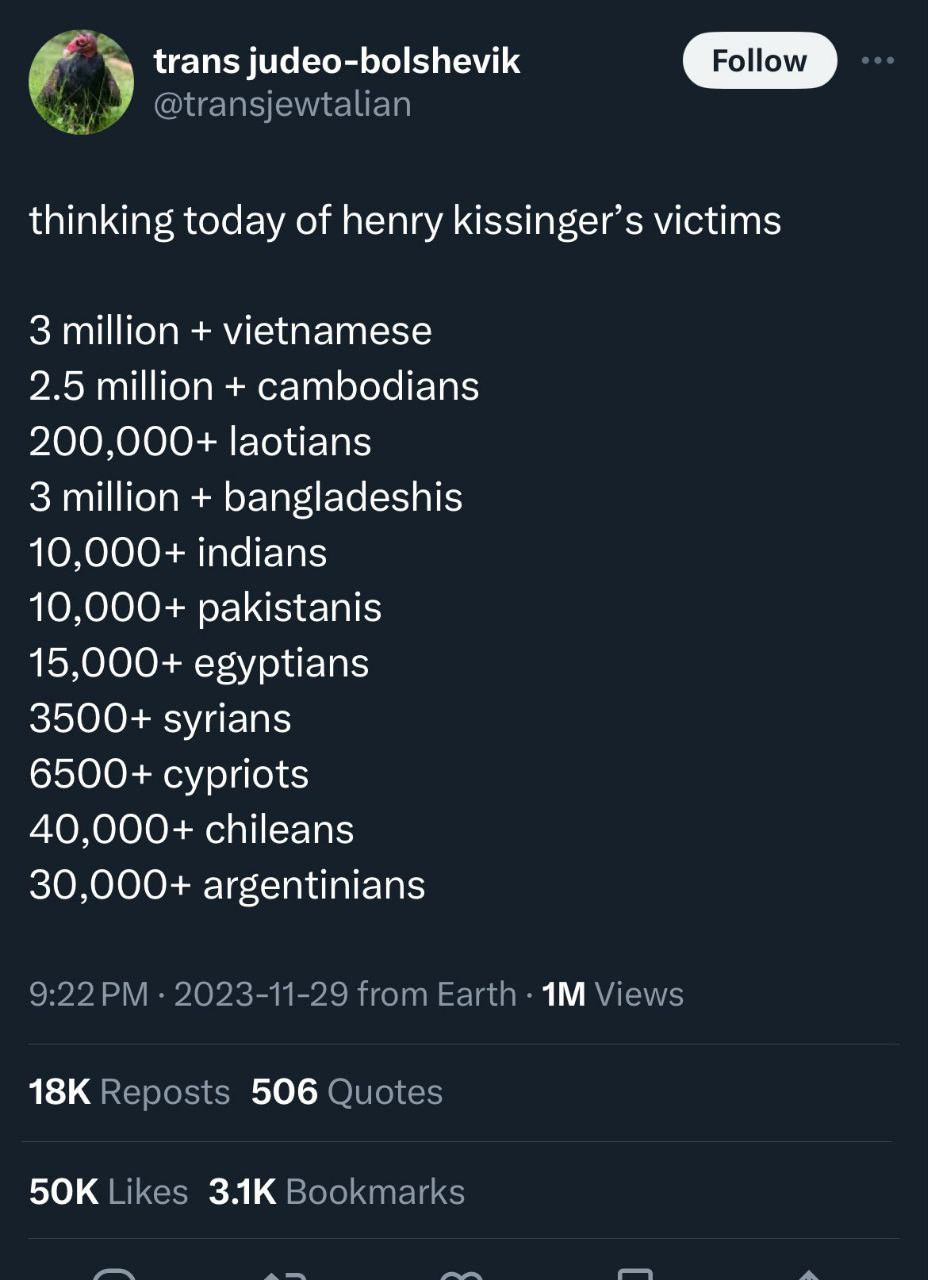The height and width of the screenshot is (1280, 928).
Task: Tap the bookmark icon below the tweet
Action: (x=636, y=1272)
